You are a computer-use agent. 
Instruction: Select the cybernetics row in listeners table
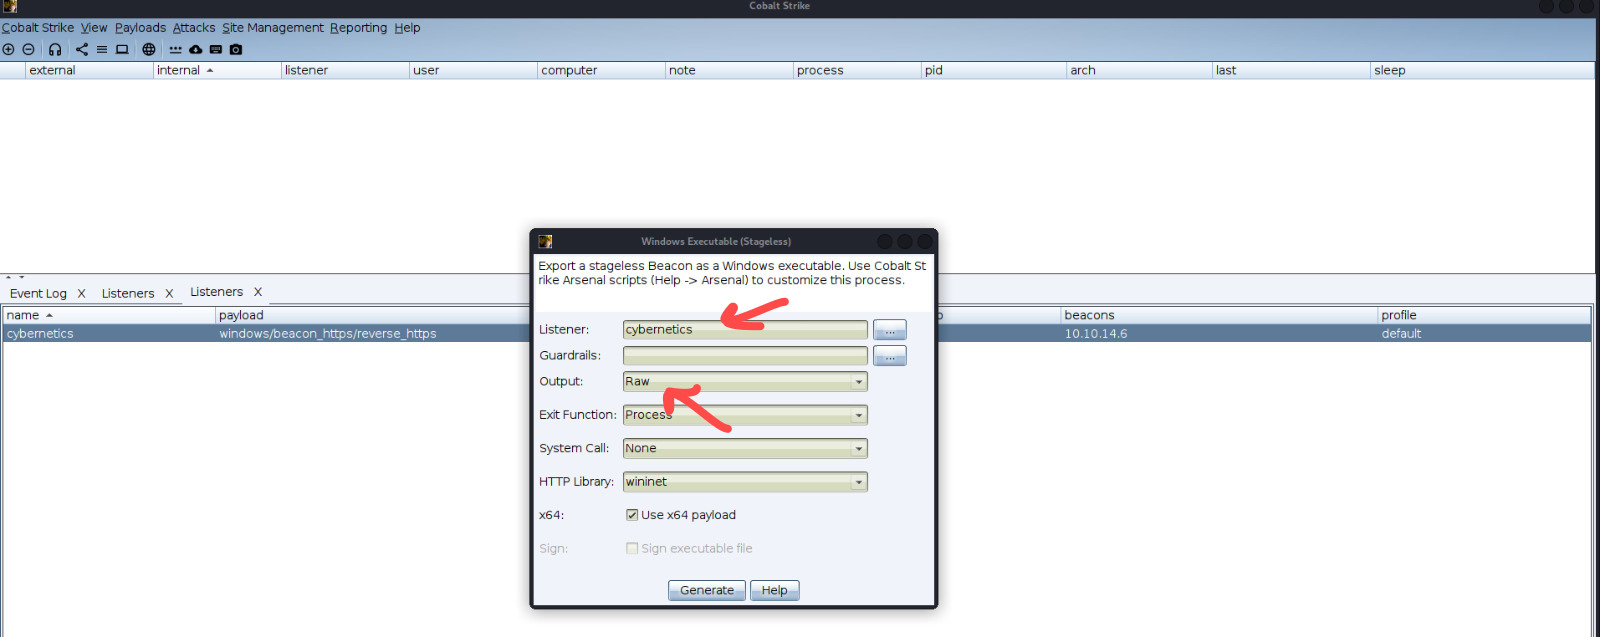[796, 334]
